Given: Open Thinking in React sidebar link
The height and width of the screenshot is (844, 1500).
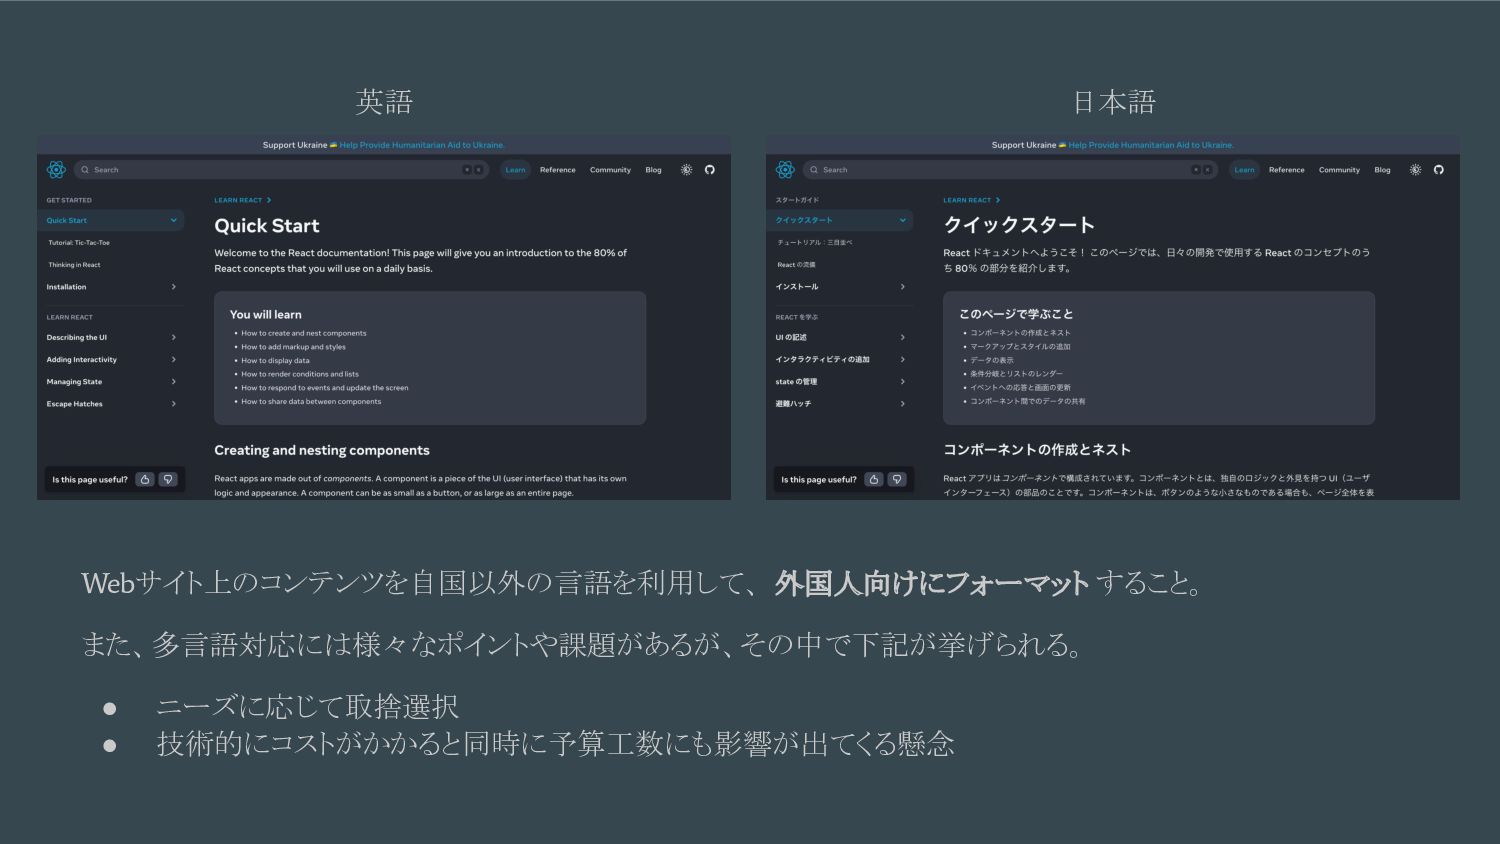Looking at the screenshot, I should pyautogui.click(x=74, y=265).
